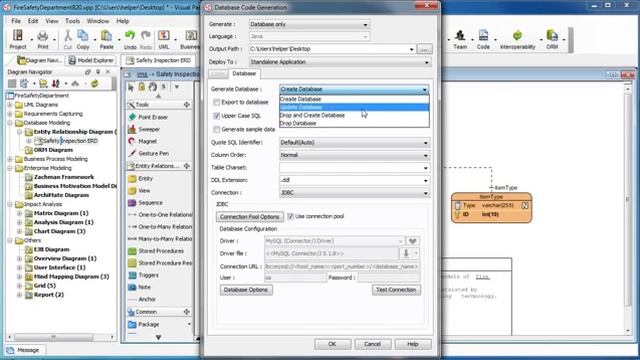Click the output path browse button
The height and width of the screenshot is (360, 640).
(424, 49)
